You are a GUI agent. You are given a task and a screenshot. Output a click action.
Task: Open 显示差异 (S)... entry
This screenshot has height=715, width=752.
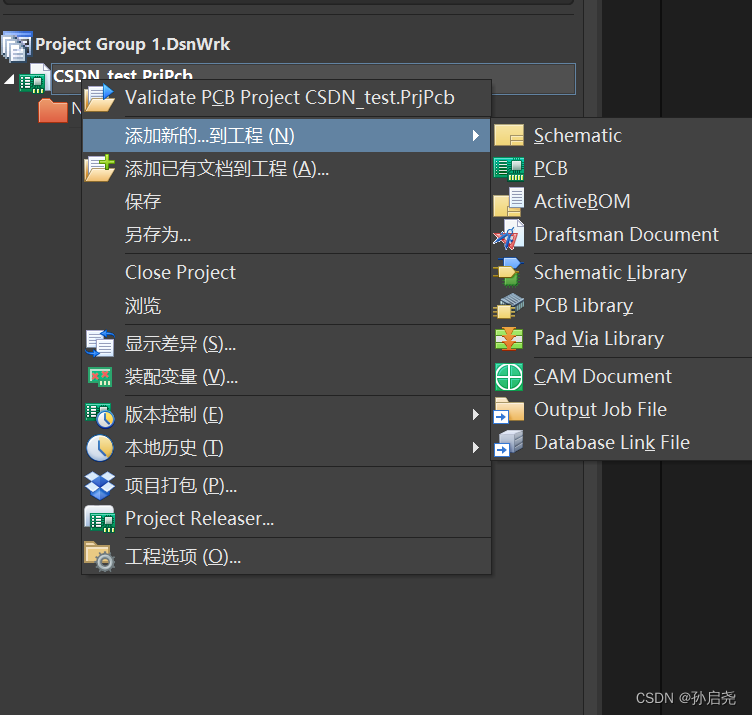[x=287, y=344]
